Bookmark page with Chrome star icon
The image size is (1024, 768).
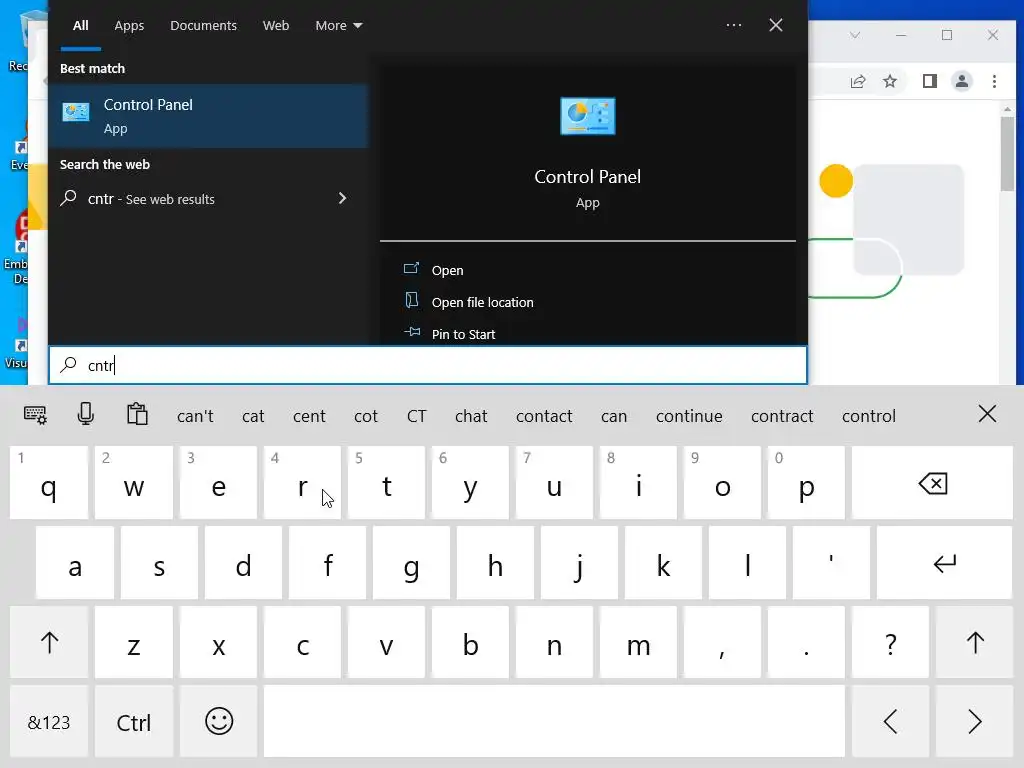click(x=890, y=81)
